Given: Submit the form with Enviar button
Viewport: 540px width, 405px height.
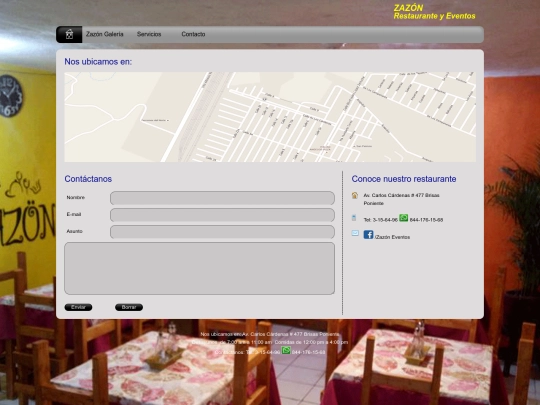Looking at the screenshot, I should point(78,307).
